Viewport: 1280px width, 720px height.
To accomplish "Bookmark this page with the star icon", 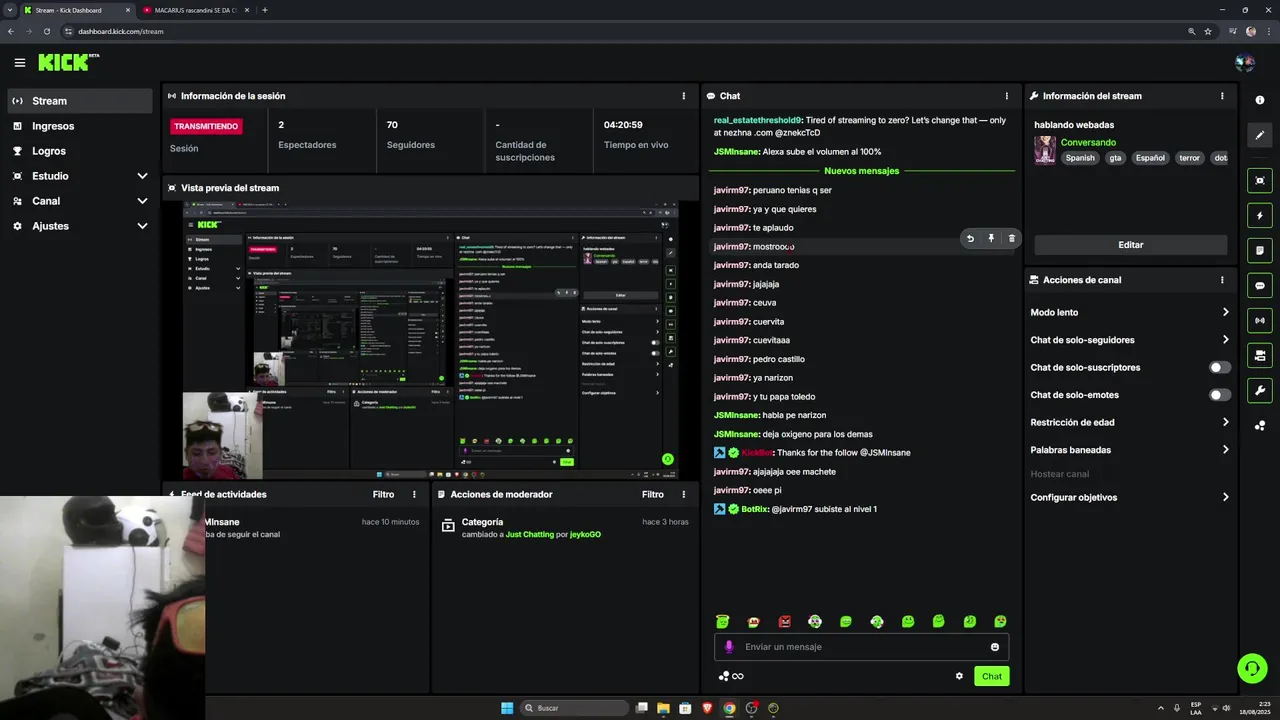I will 1208,31.
